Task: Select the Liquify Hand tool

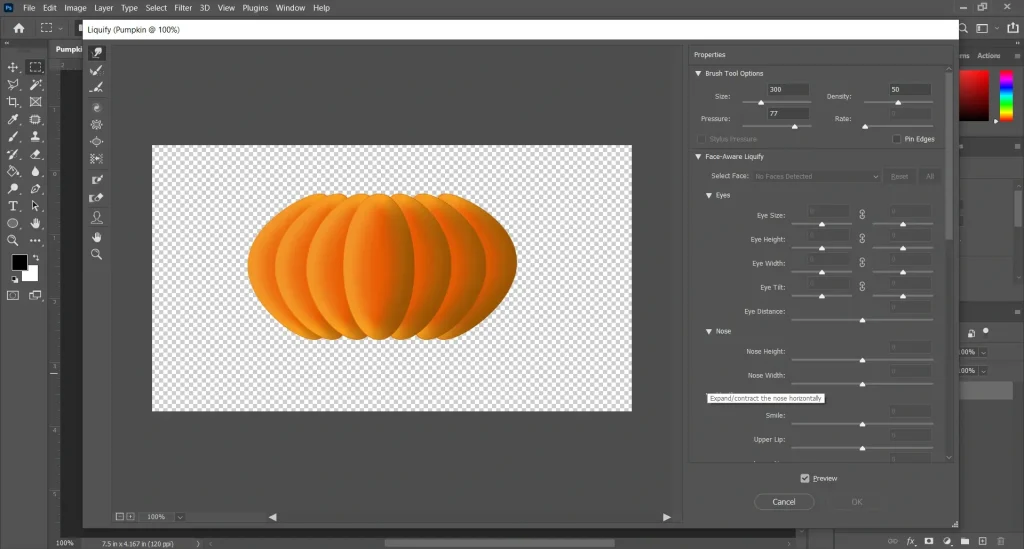Action: 97,237
